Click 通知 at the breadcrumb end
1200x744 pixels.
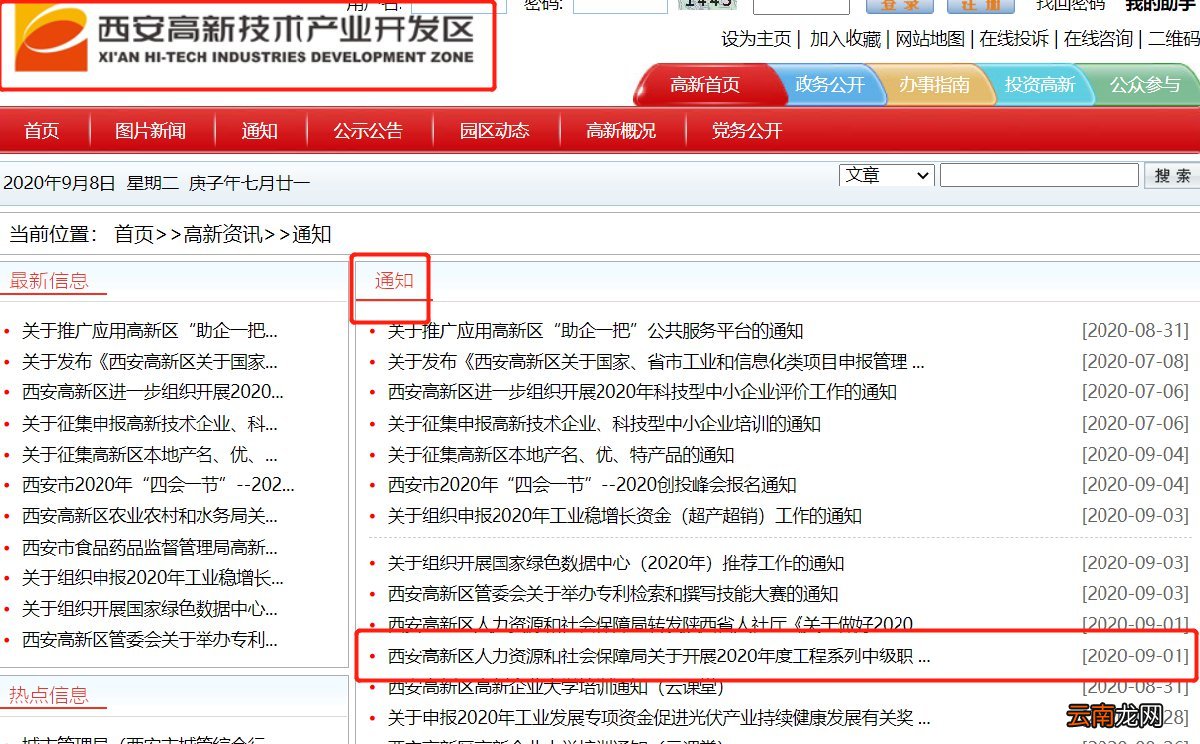(x=312, y=234)
